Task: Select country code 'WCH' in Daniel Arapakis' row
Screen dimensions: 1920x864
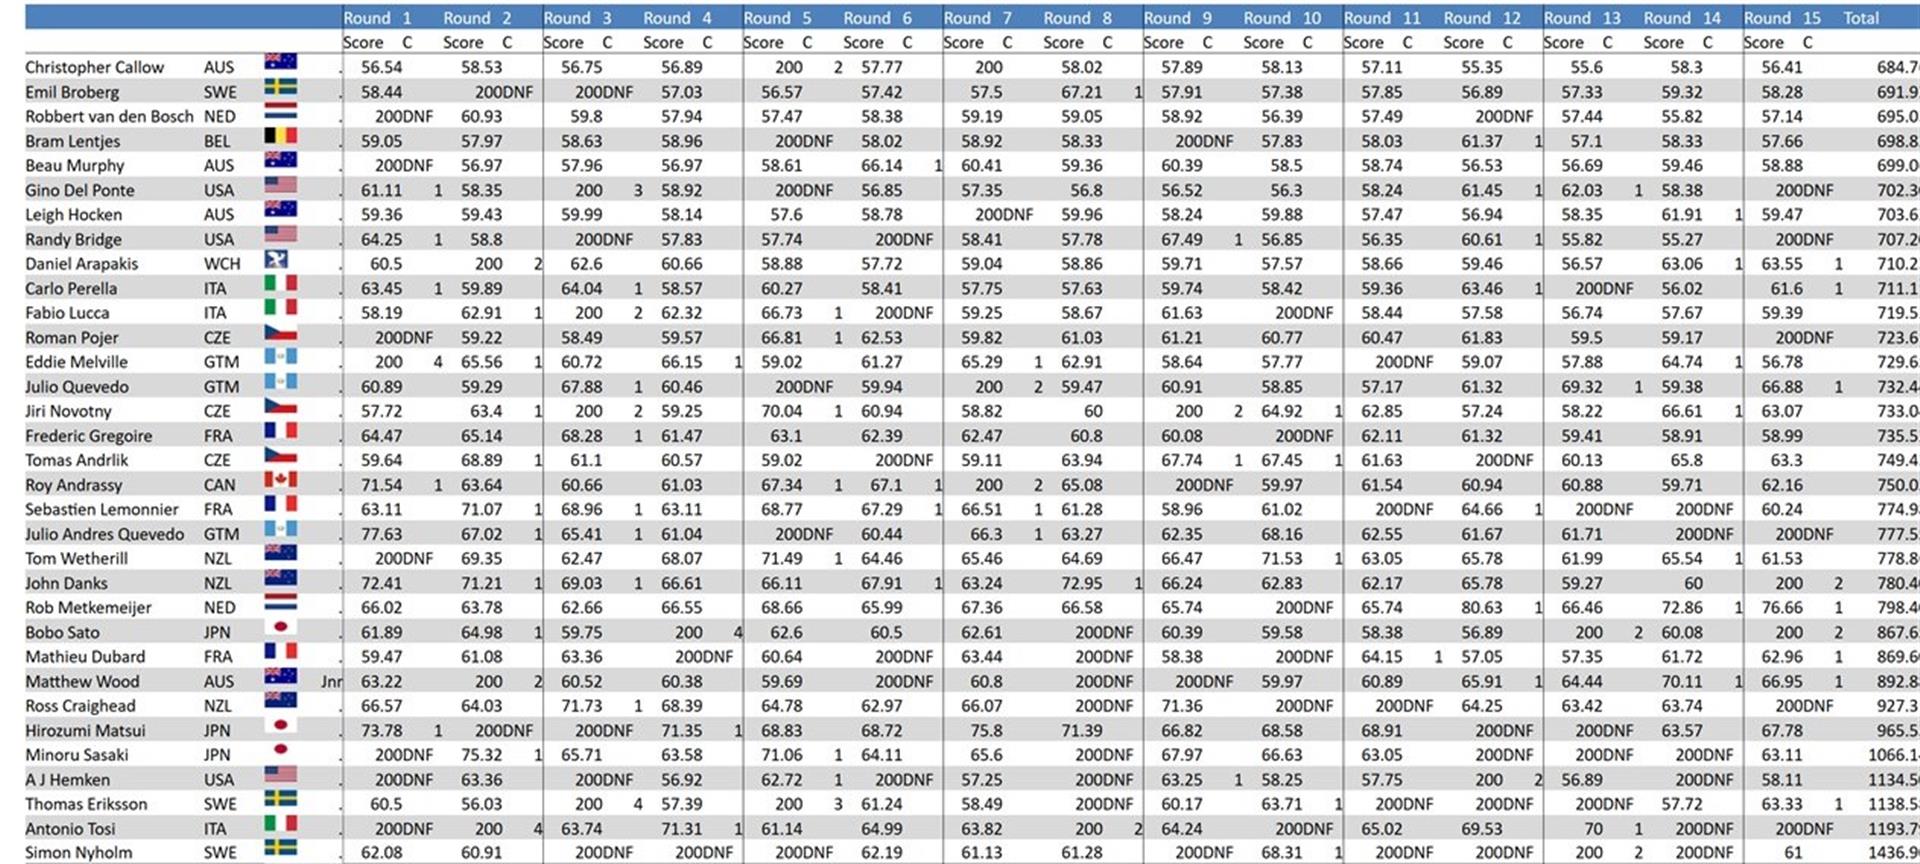Action: 222,264
